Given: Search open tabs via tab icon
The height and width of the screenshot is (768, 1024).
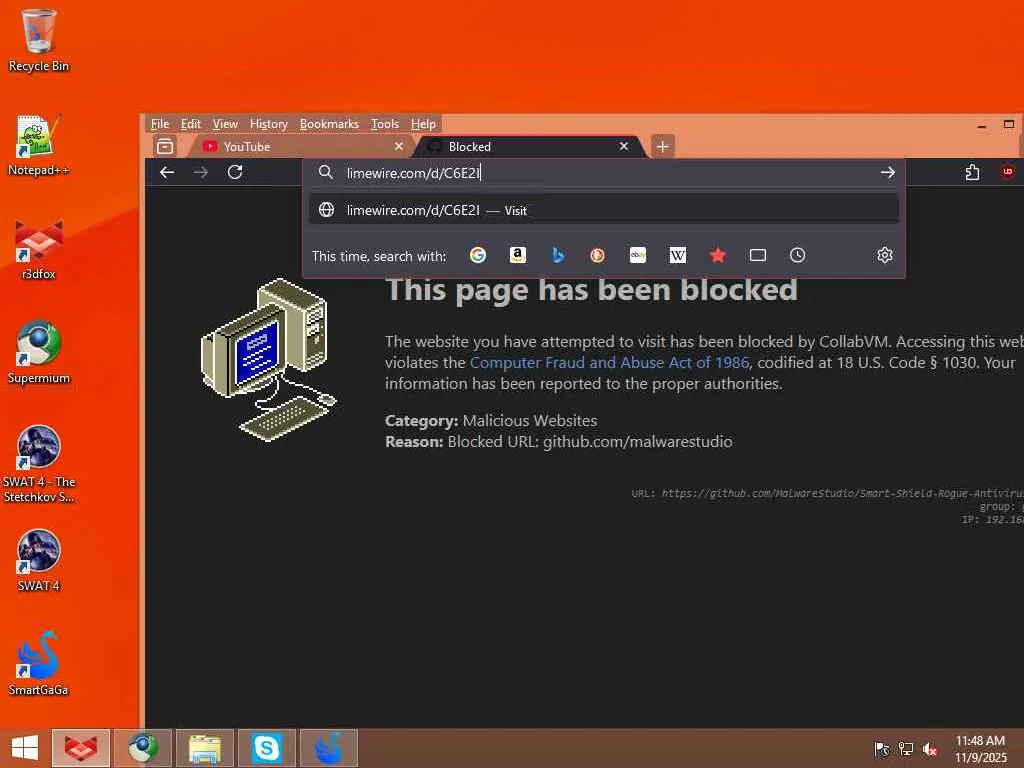Looking at the screenshot, I should [x=758, y=255].
